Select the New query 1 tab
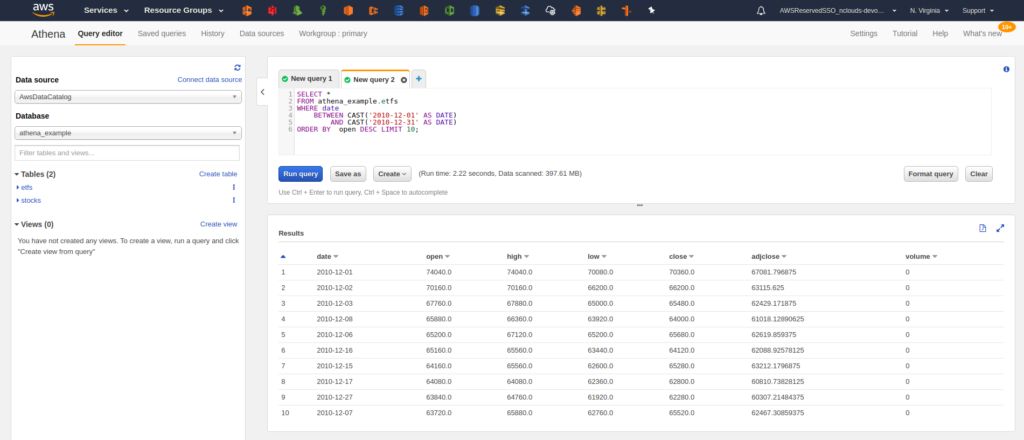Viewport: 1024px width, 440px height. (308, 79)
